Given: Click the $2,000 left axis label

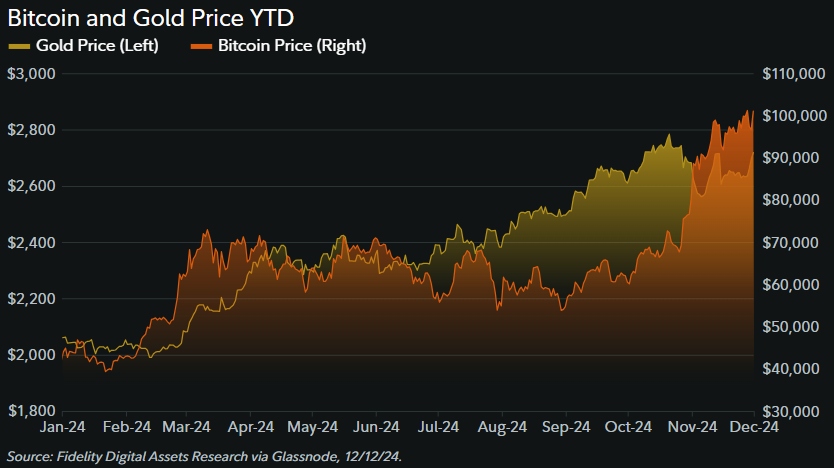Looking at the screenshot, I should click(x=30, y=355).
